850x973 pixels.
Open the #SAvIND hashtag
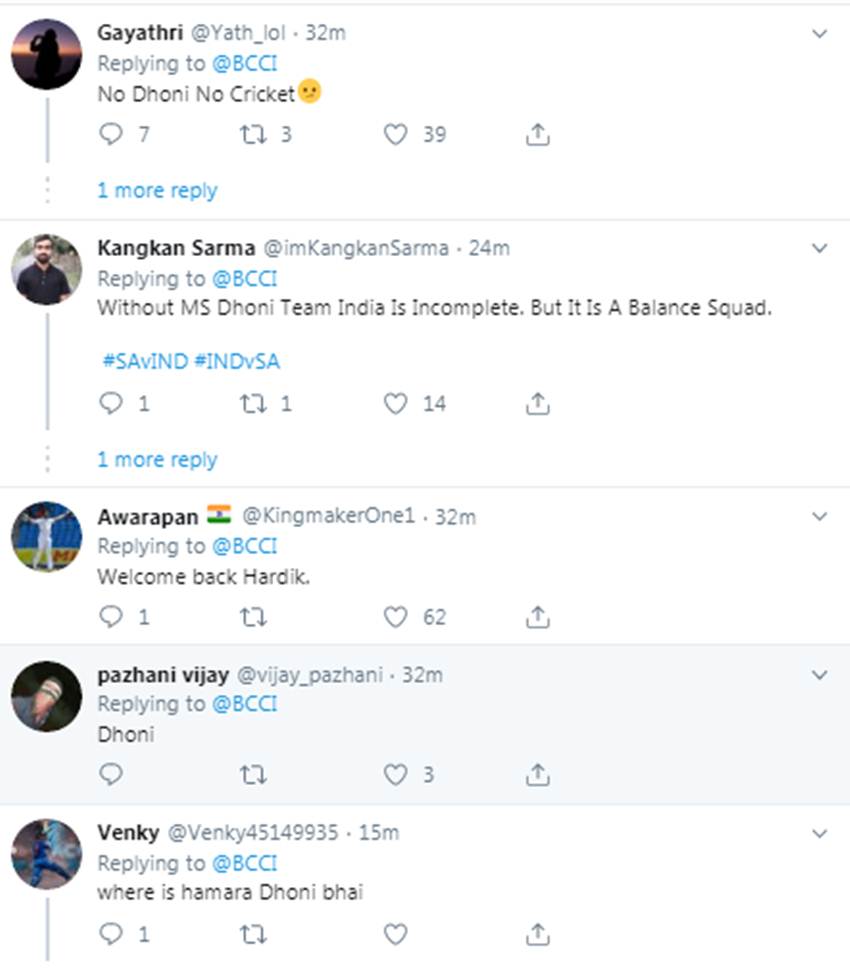coord(144,361)
